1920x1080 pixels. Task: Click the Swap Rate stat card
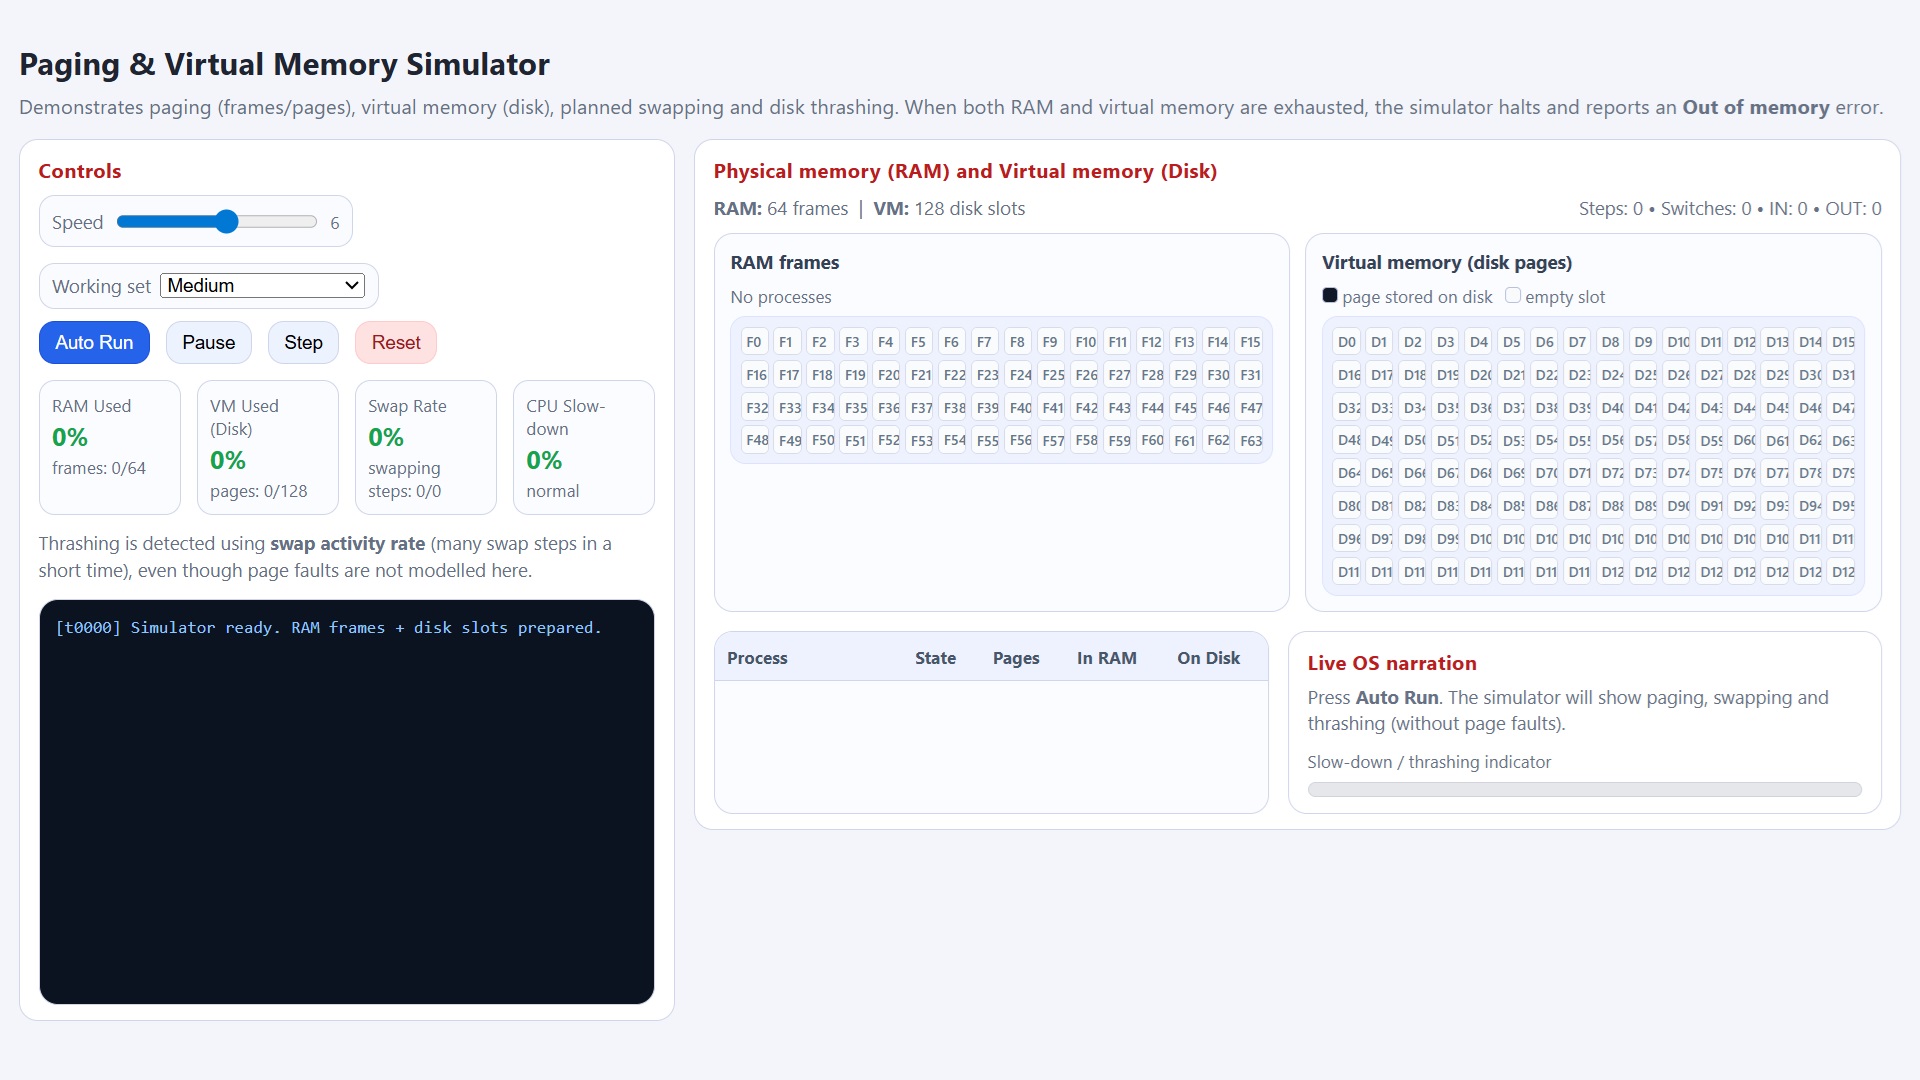pos(426,447)
